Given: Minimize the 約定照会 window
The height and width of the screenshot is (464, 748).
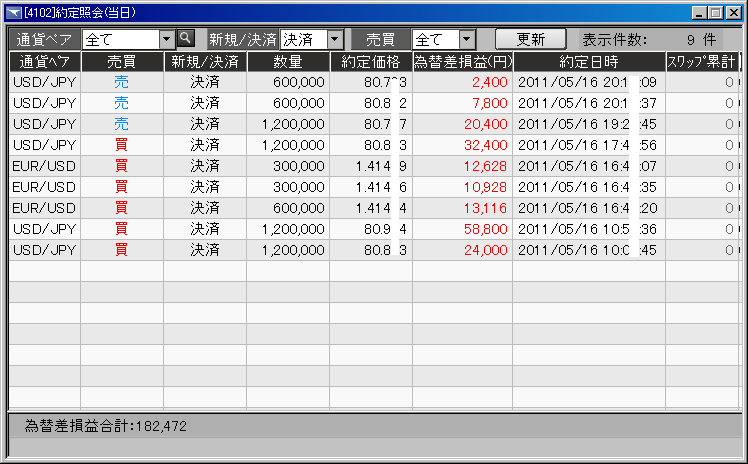Looking at the screenshot, I should tap(696, 13).
